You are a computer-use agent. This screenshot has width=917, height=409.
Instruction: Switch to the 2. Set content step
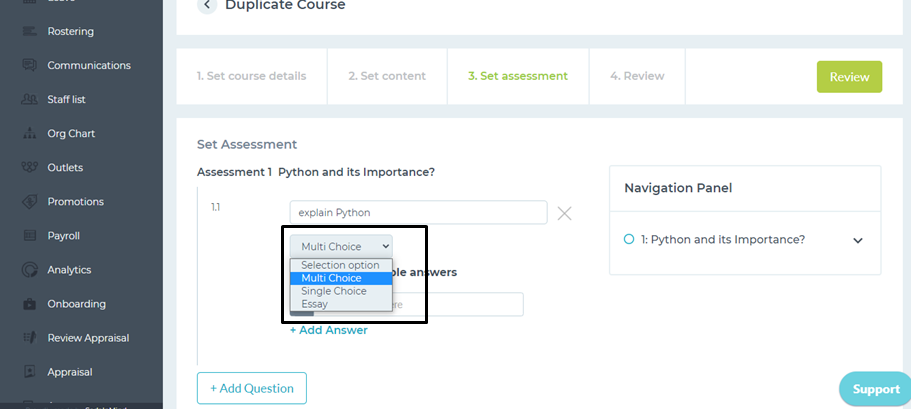387,76
